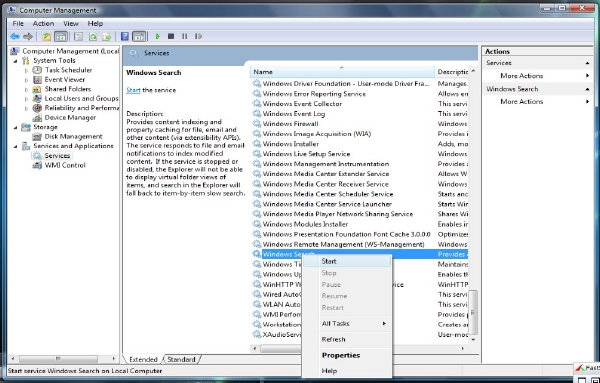Select Windows Media Player Network Sharing Service
600x383 pixels.
[x=360, y=214]
